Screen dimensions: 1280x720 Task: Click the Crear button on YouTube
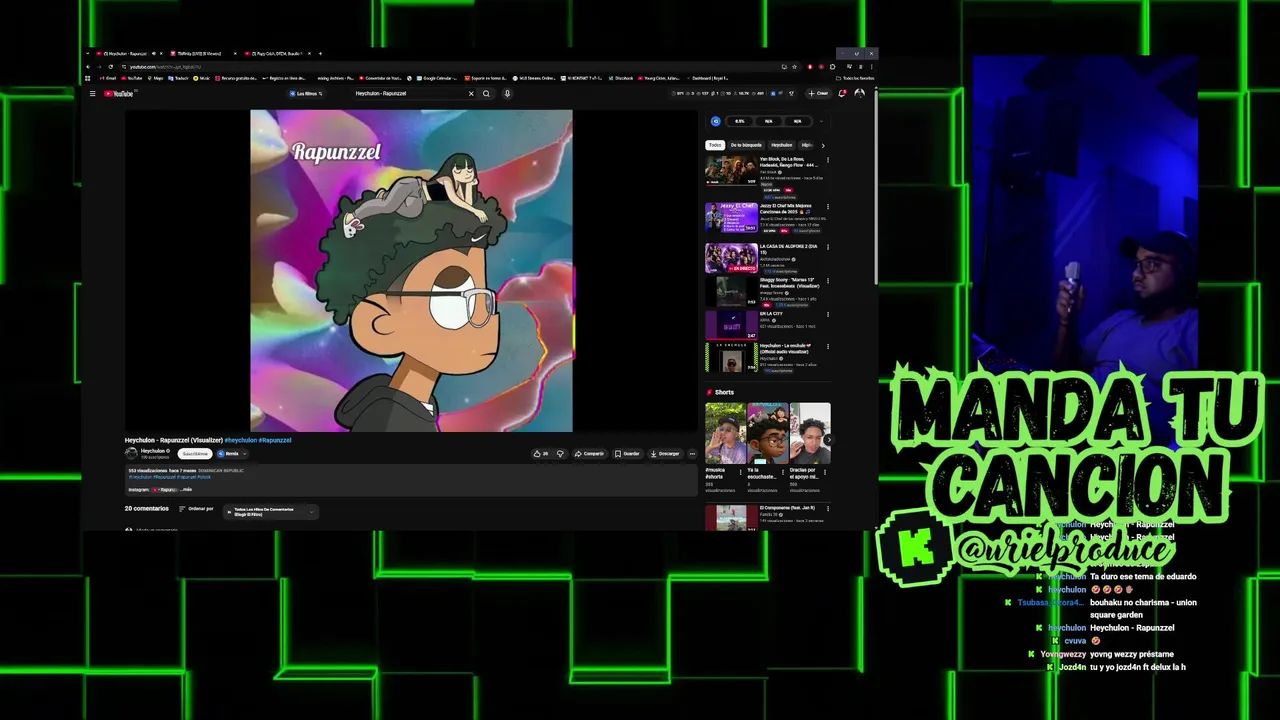coord(820,93)
